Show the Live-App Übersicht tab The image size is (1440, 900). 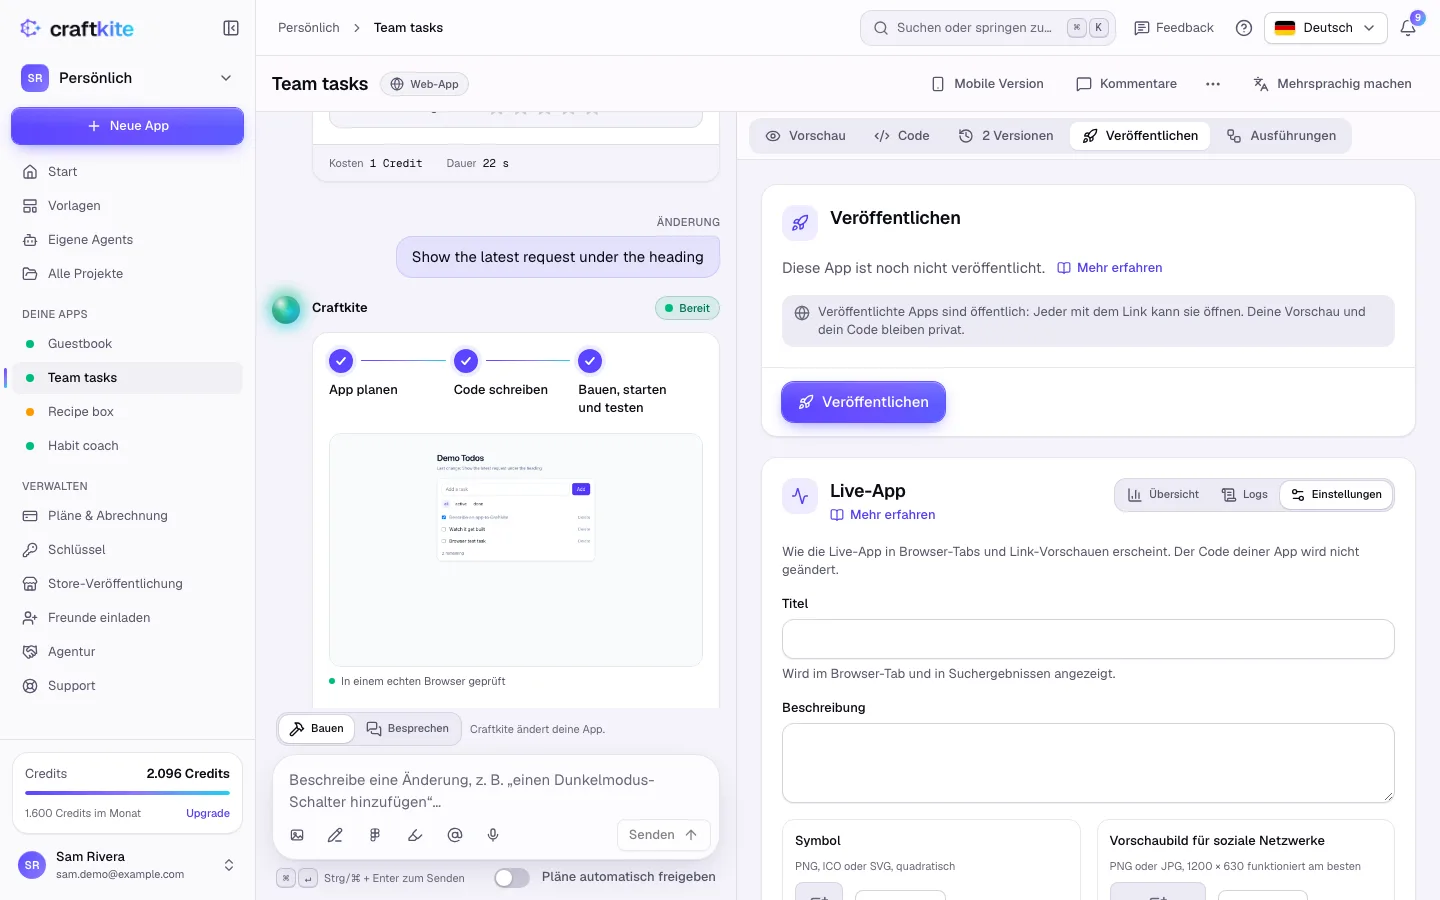[x=1163, y=495]
